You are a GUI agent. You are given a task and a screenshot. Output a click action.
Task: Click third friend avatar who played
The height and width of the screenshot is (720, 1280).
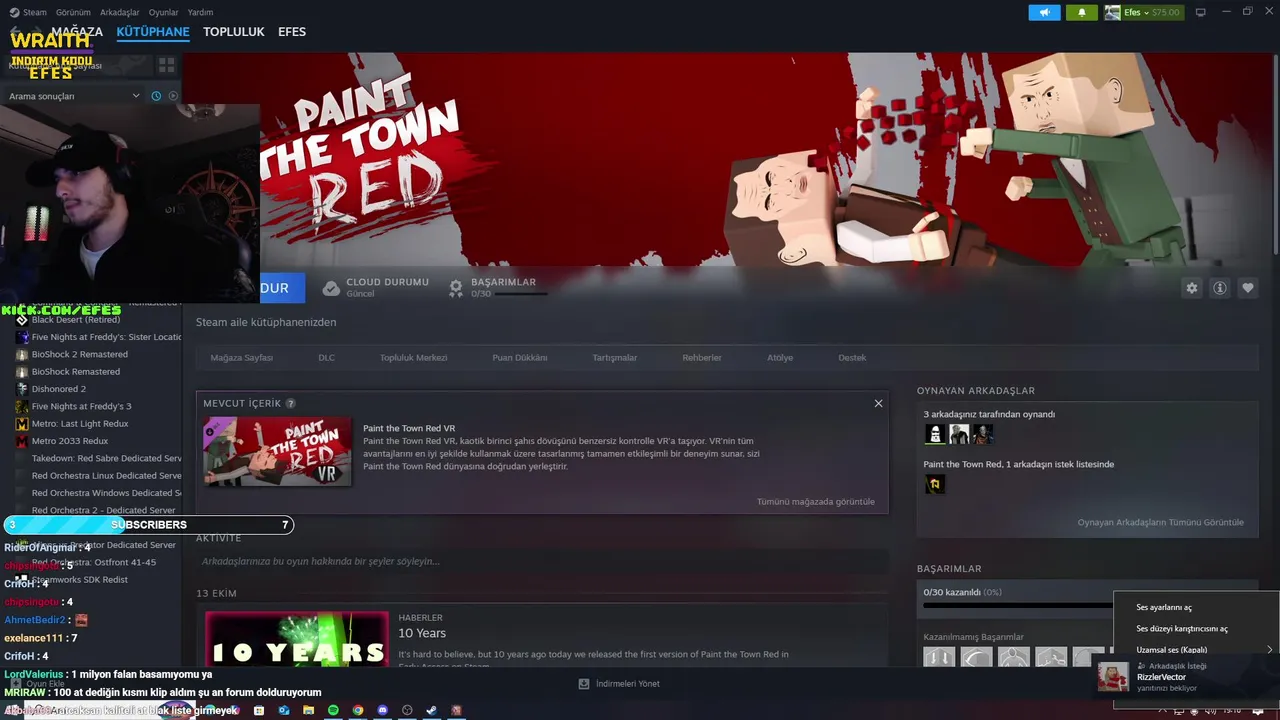pyautogui.click(x=983, y=434)
